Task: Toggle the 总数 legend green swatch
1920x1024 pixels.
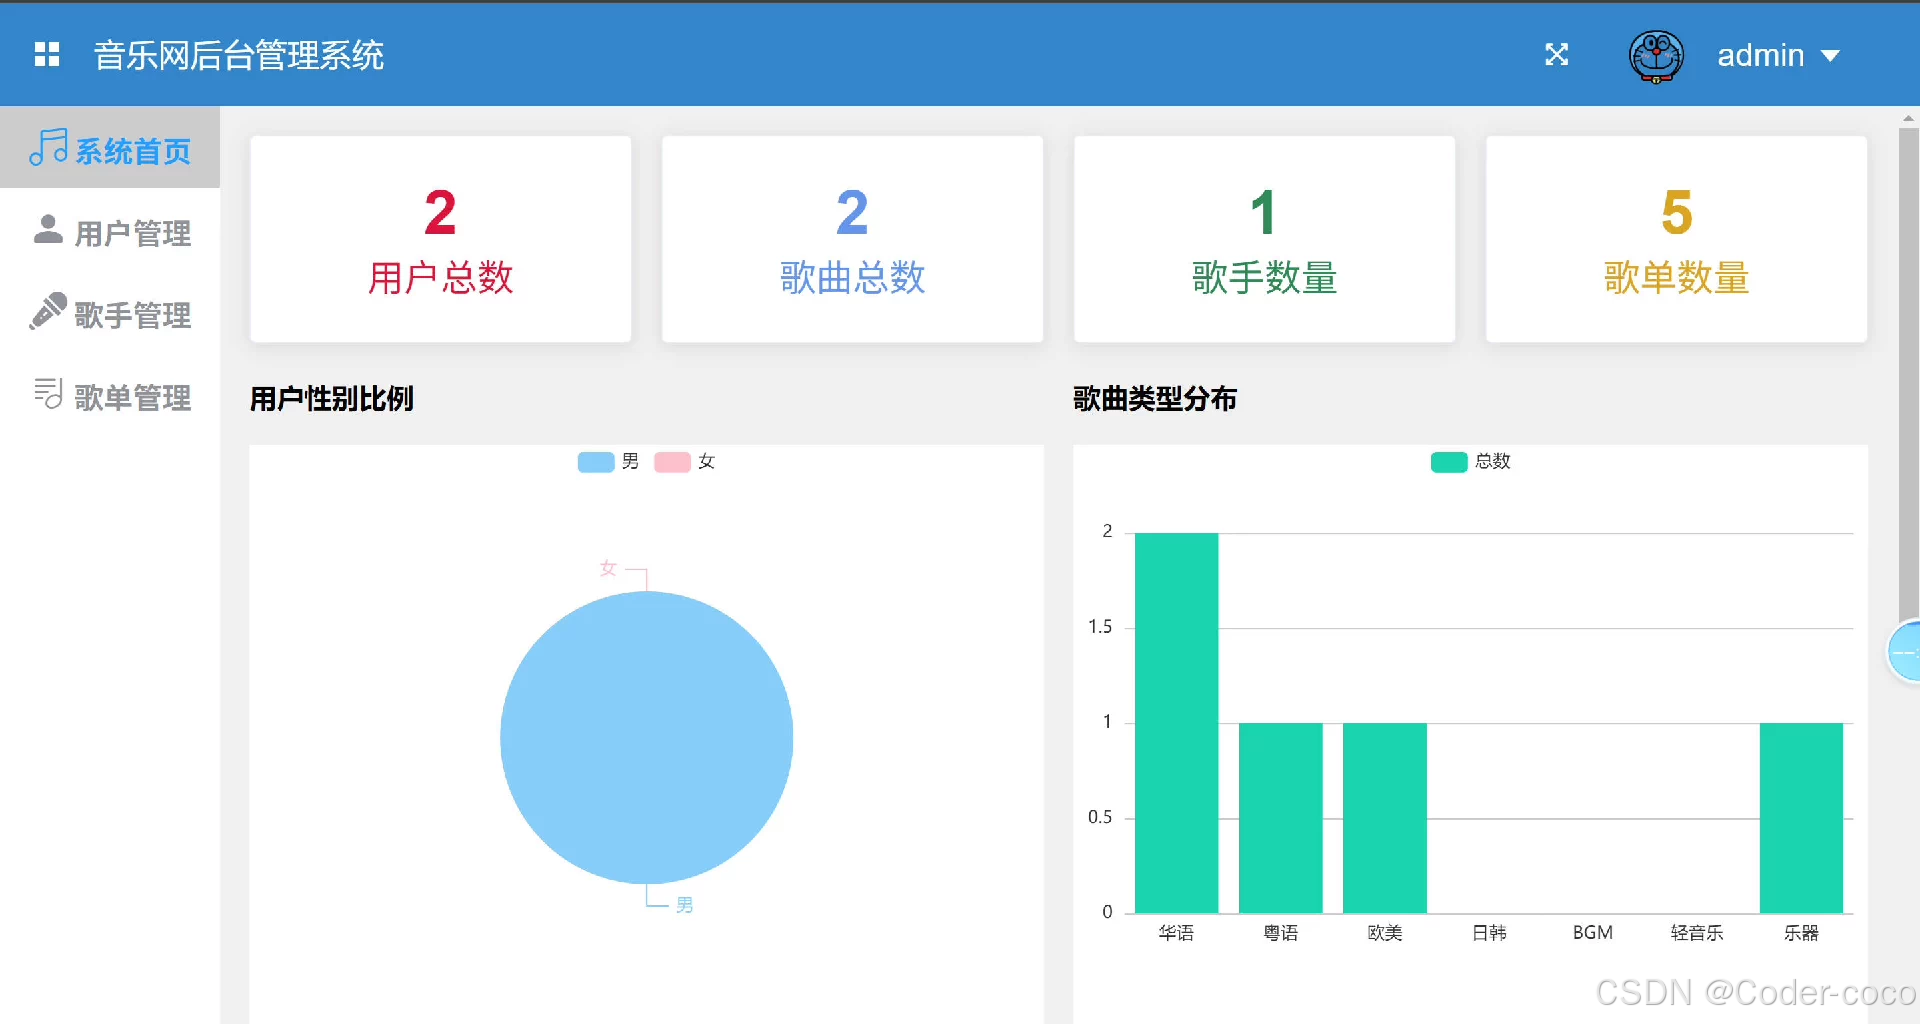Action: 1449,462
